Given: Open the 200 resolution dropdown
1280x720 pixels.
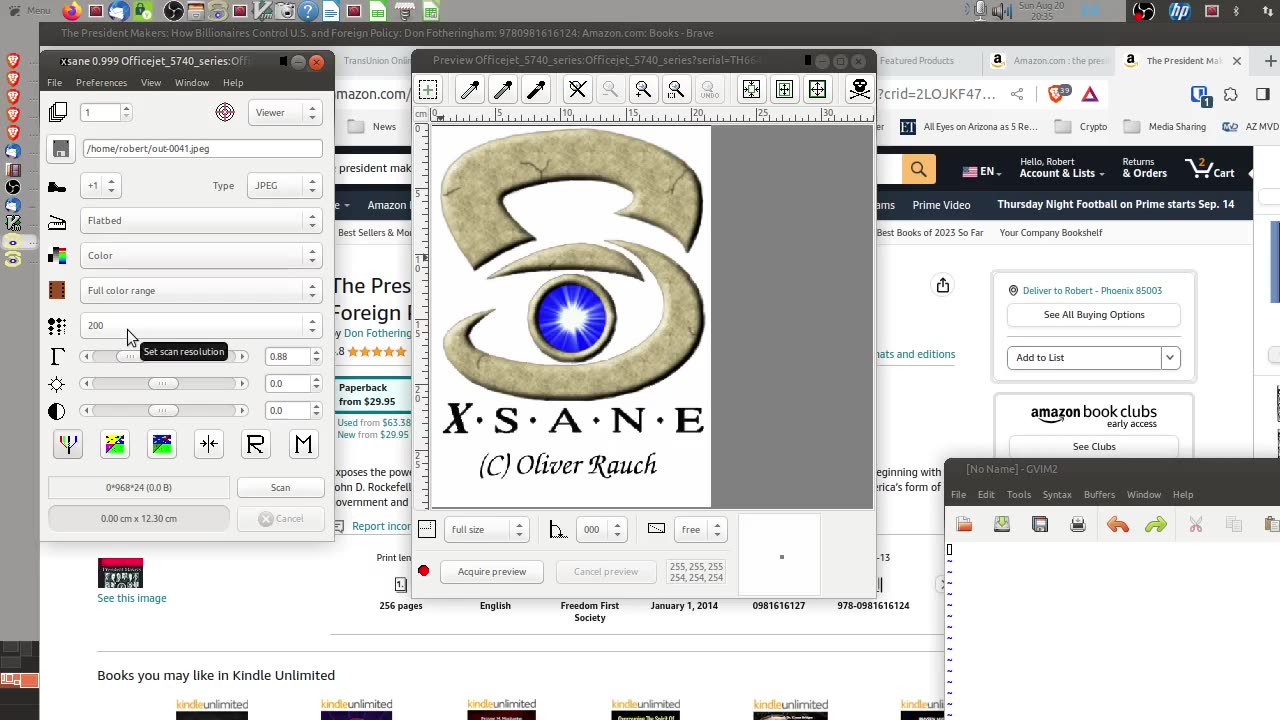Looking at the screenshot, I should pos(200,325).
